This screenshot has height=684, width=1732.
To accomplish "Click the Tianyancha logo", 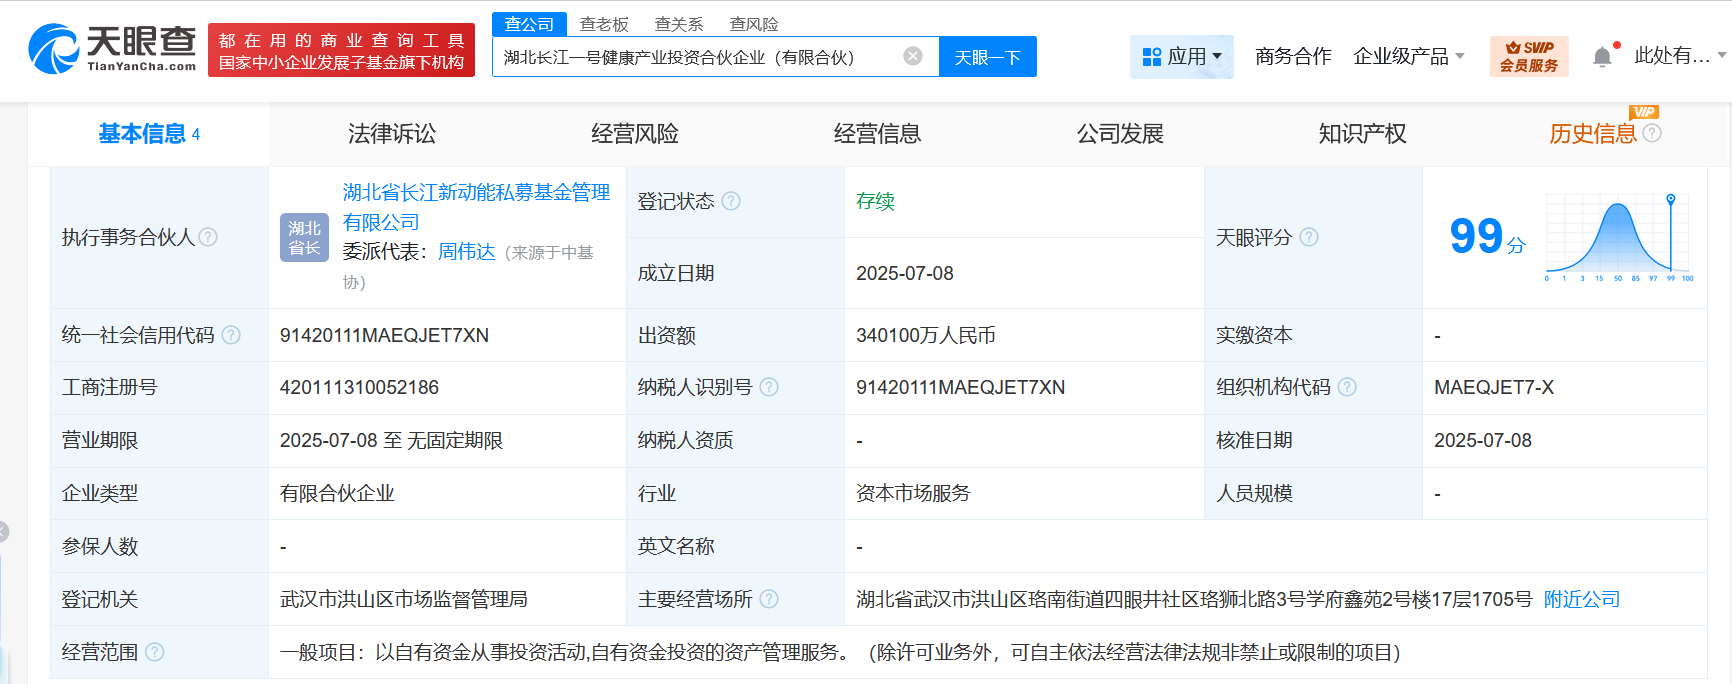I will tap(112, 48).
